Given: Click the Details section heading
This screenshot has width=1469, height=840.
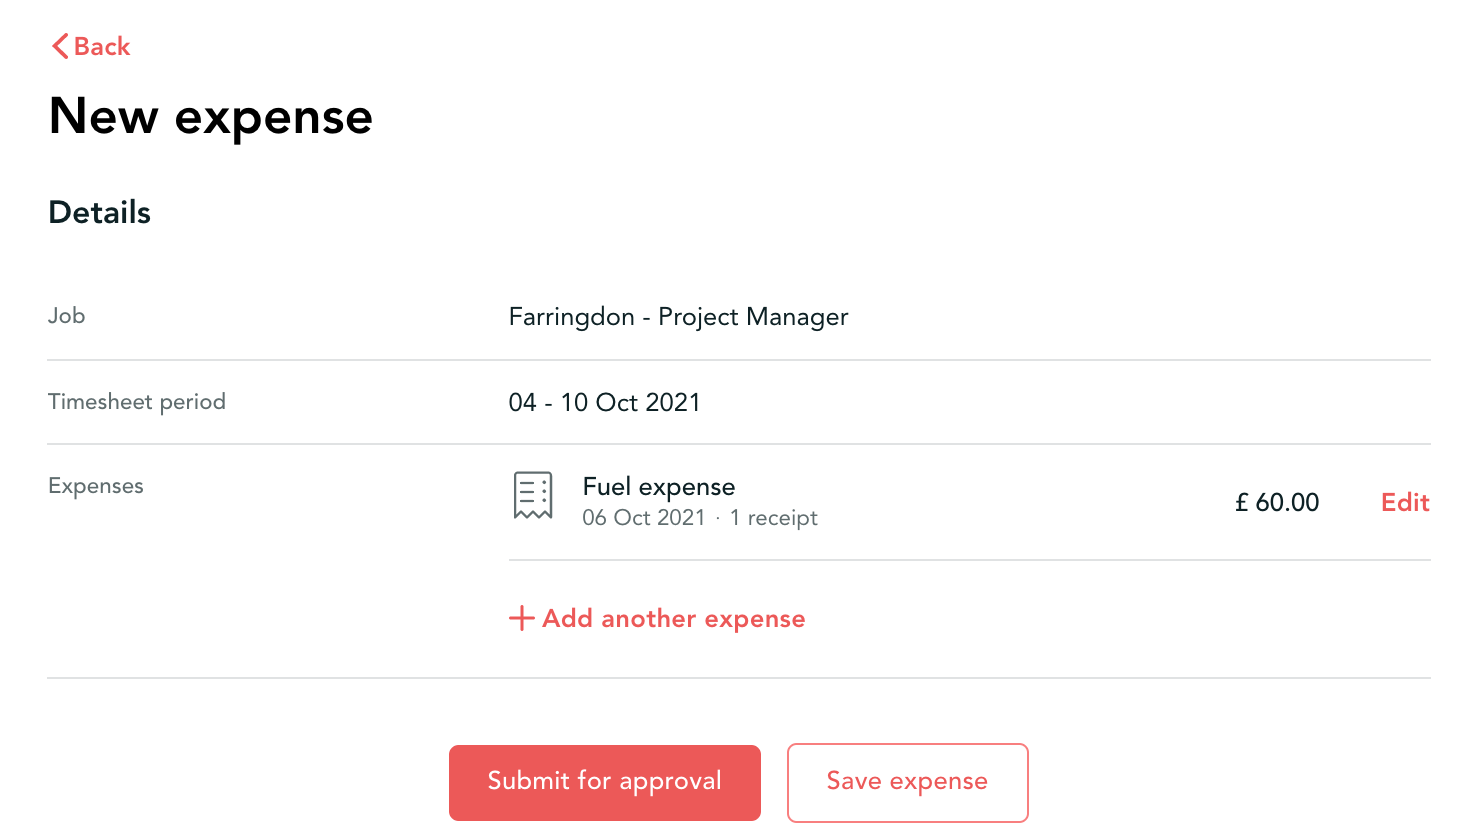Looking at the screenshot, I should pos(99,212).
